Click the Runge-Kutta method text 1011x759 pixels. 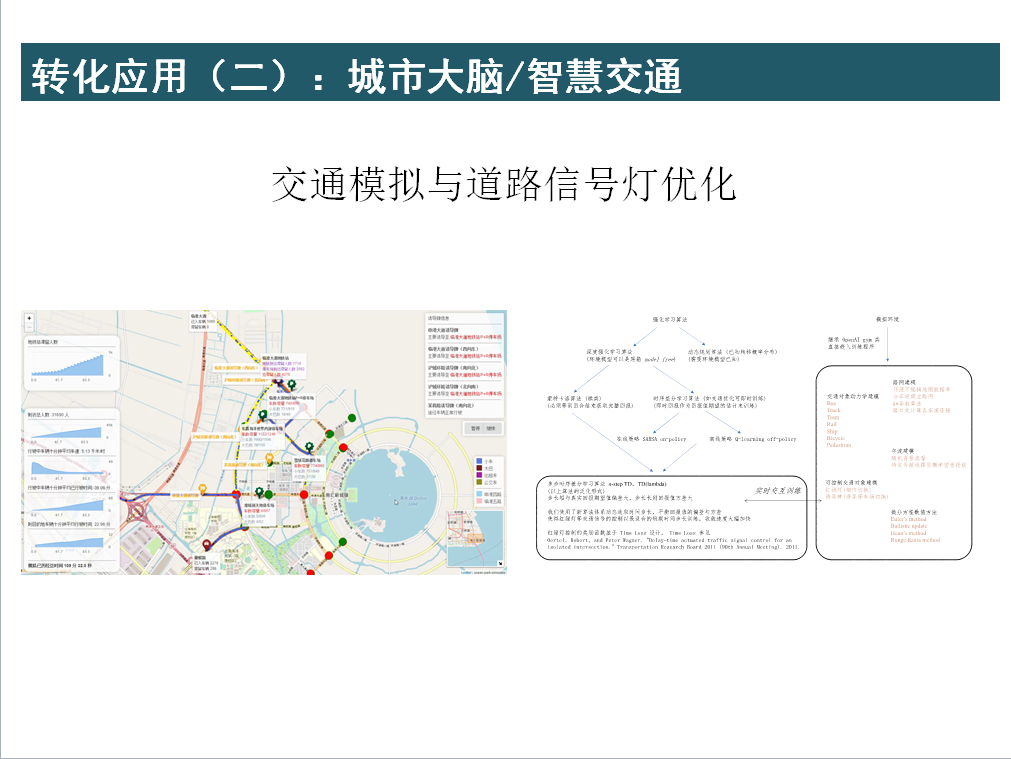(x=916, y=540)
